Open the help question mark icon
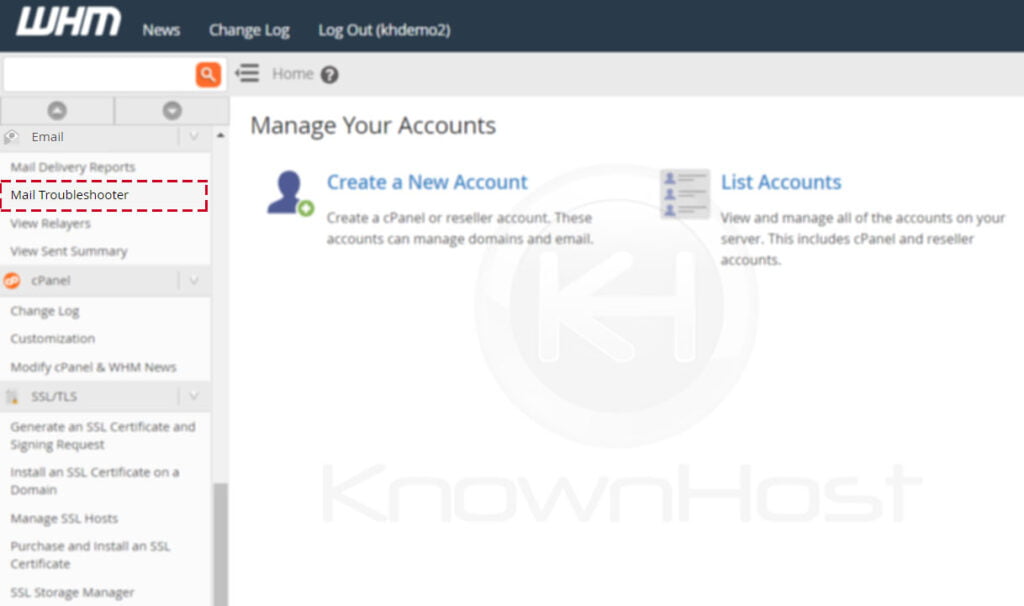 [x=330, y=74]
